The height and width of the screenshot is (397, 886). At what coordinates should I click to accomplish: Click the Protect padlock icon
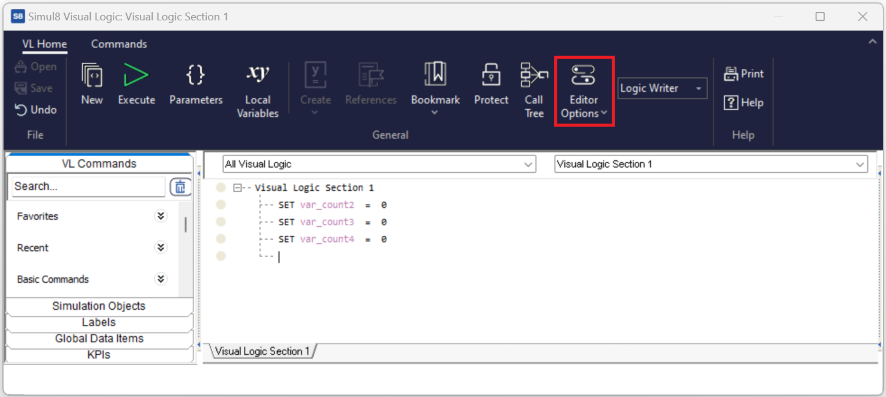(x=491, y=75)
